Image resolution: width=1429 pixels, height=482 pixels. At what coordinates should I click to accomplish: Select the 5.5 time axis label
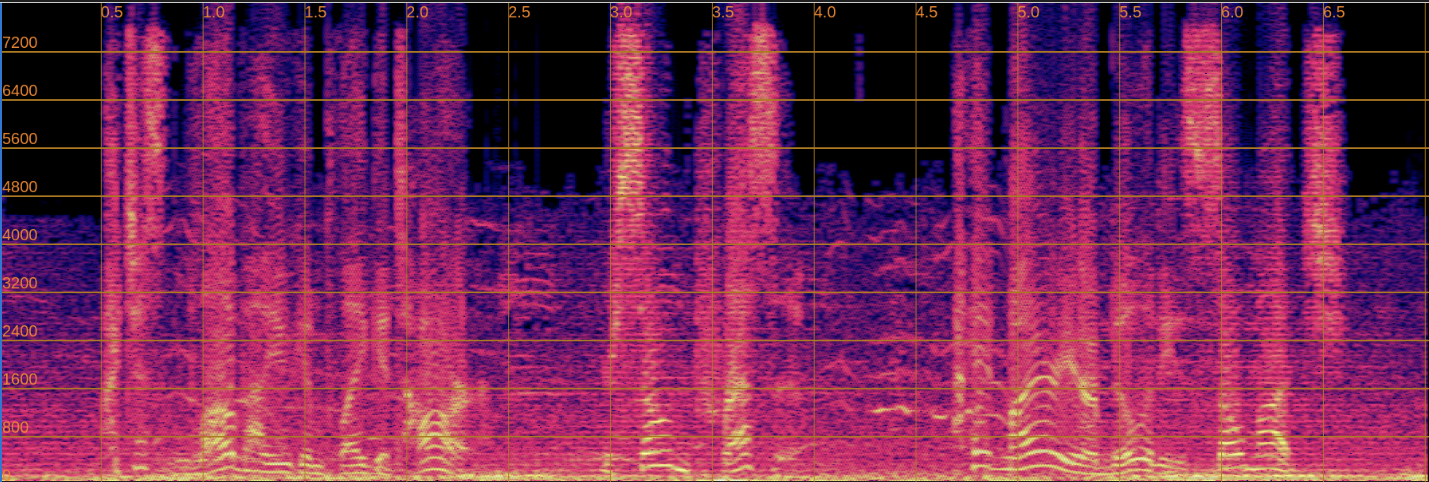(x=1132, y=12)
